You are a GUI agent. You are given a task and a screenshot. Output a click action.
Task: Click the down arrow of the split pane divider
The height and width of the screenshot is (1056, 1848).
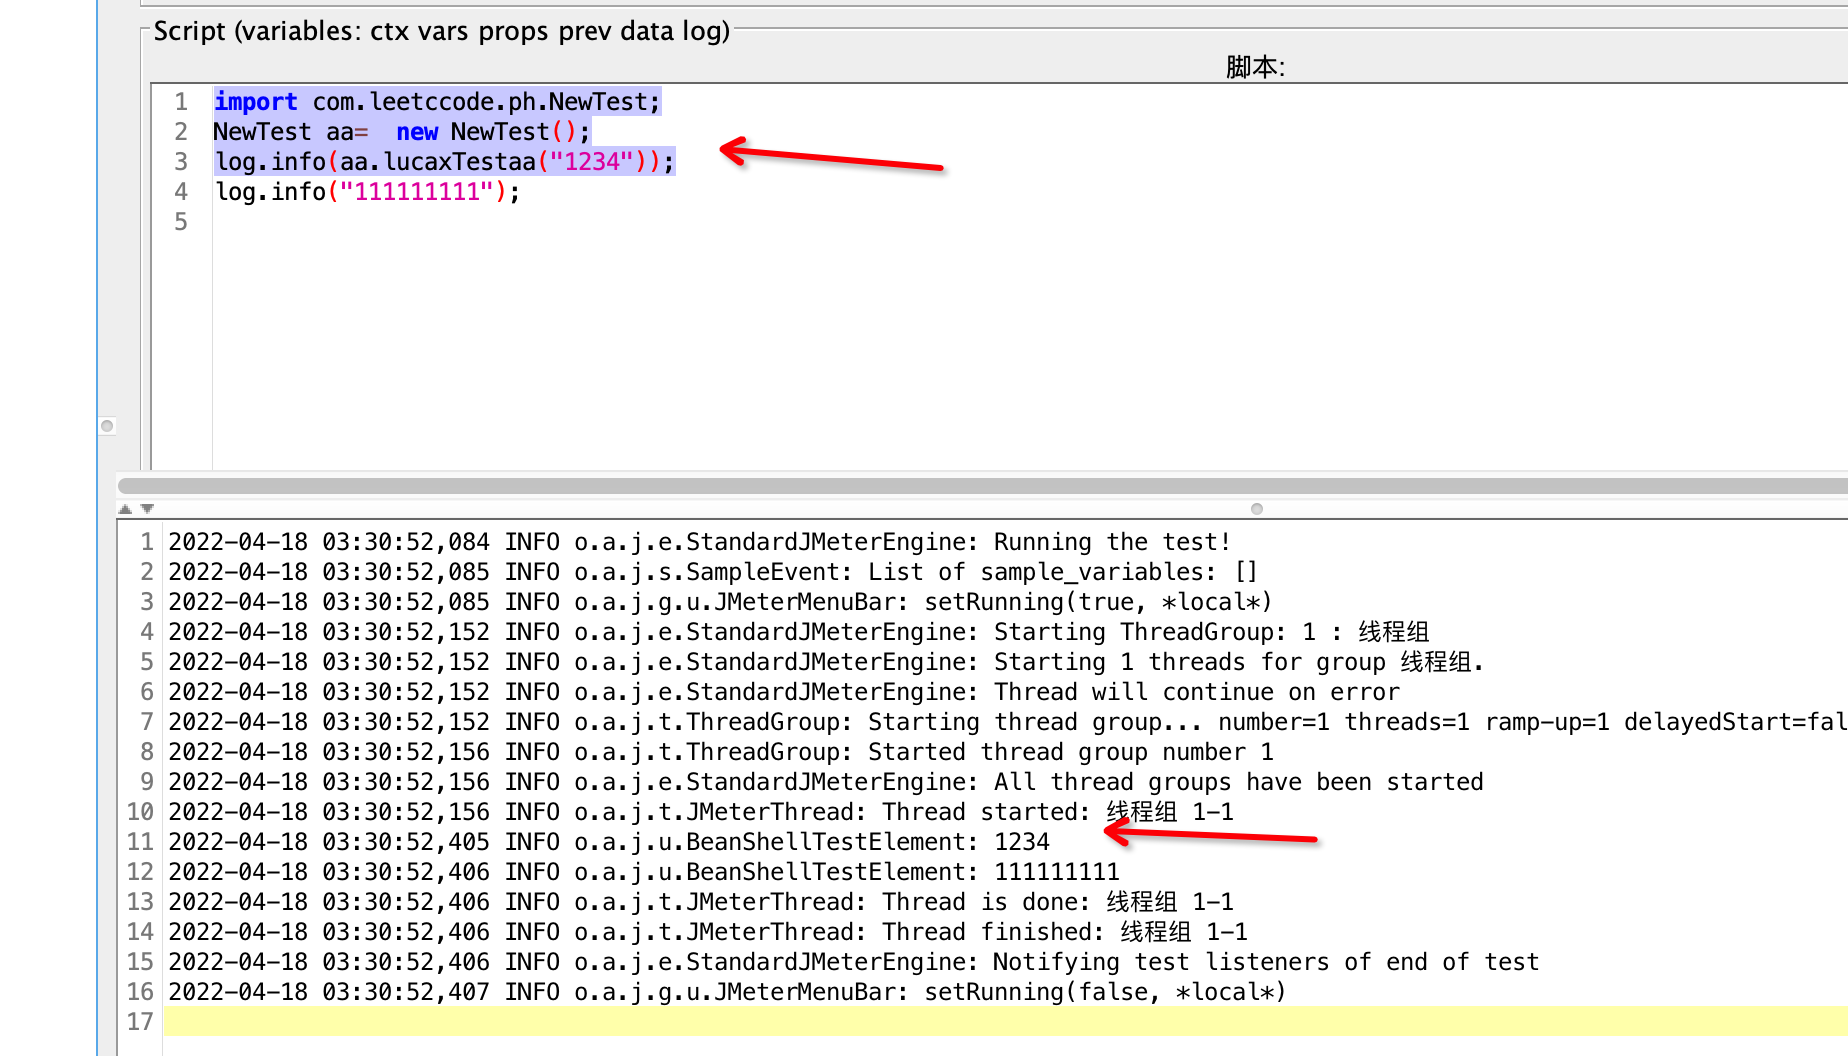point(147,509)
